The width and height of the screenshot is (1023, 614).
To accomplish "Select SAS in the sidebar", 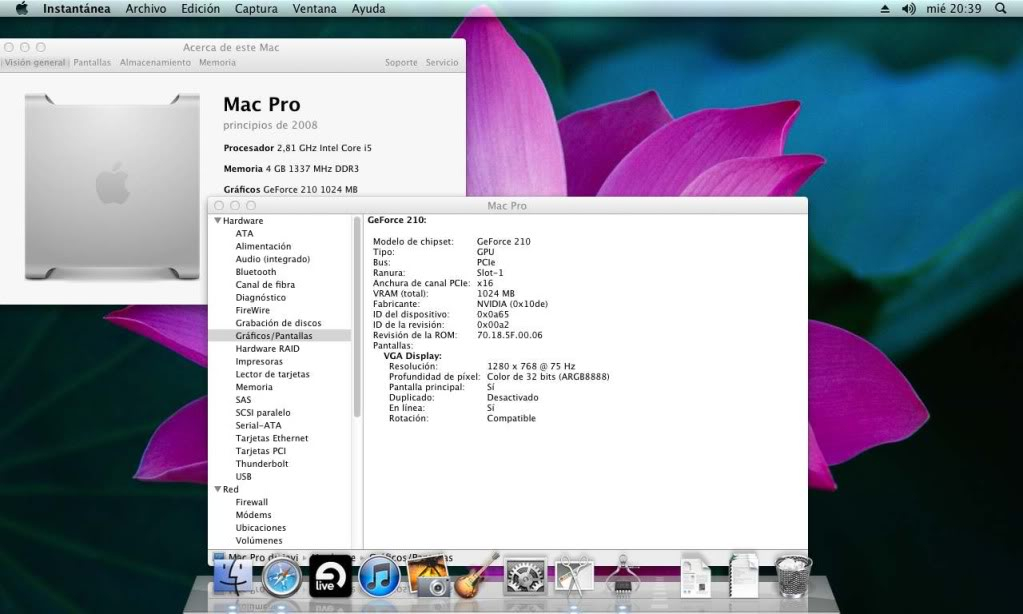I will point(243,399).
